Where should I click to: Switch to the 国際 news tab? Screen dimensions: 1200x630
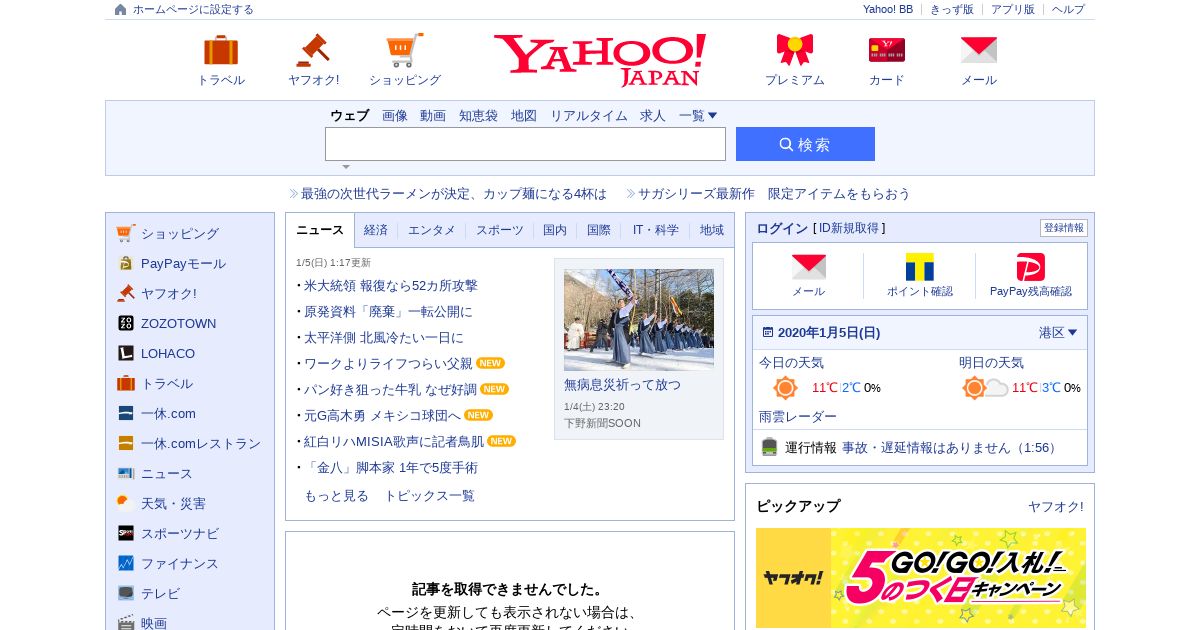(x=599, y=230)
